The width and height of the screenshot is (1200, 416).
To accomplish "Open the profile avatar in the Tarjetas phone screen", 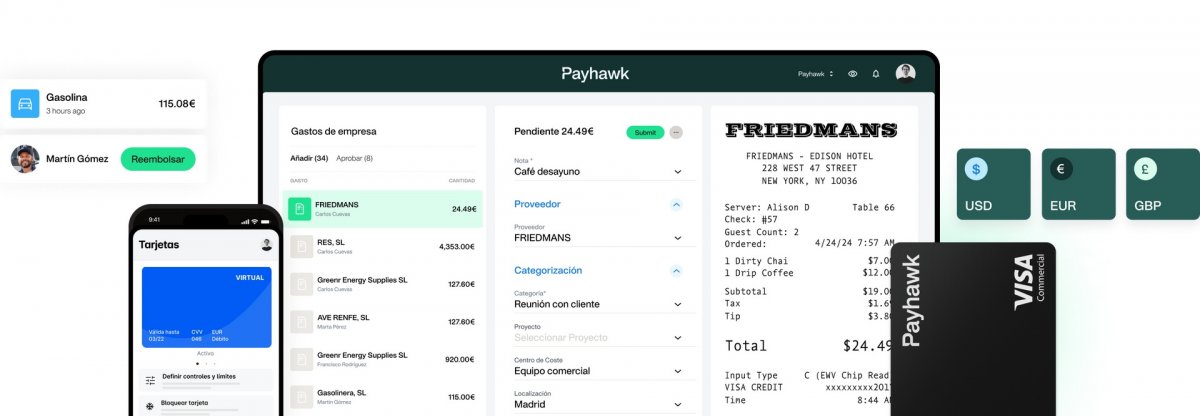I will point(266,245).
